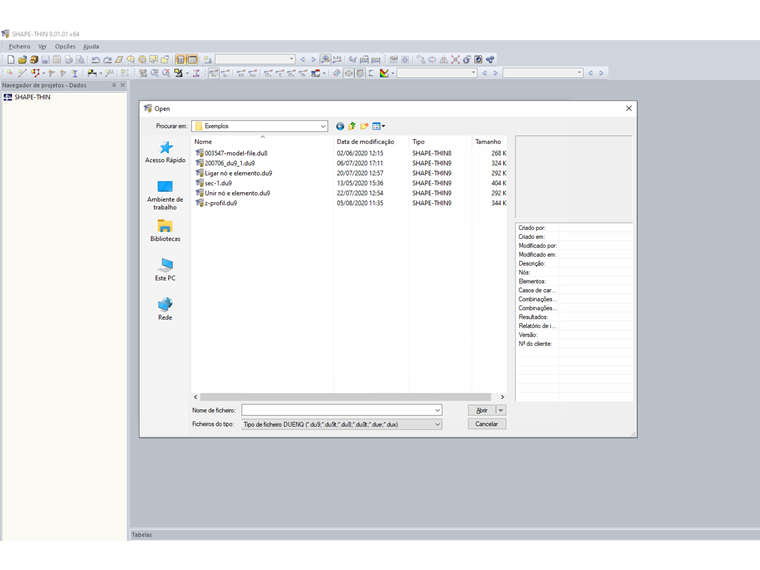Image resolution: width=760 pixels, height=570 pixels.
Task: Click the Save disk icon
Action: click(x=45, y=60)
